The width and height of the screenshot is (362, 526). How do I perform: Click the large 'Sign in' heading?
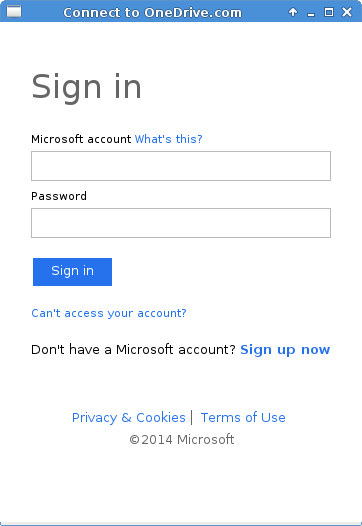87,87
